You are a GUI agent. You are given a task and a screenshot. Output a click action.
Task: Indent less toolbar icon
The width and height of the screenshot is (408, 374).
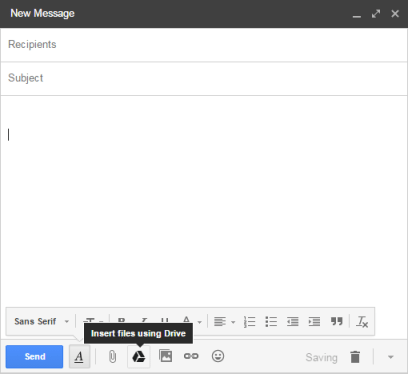293,322
